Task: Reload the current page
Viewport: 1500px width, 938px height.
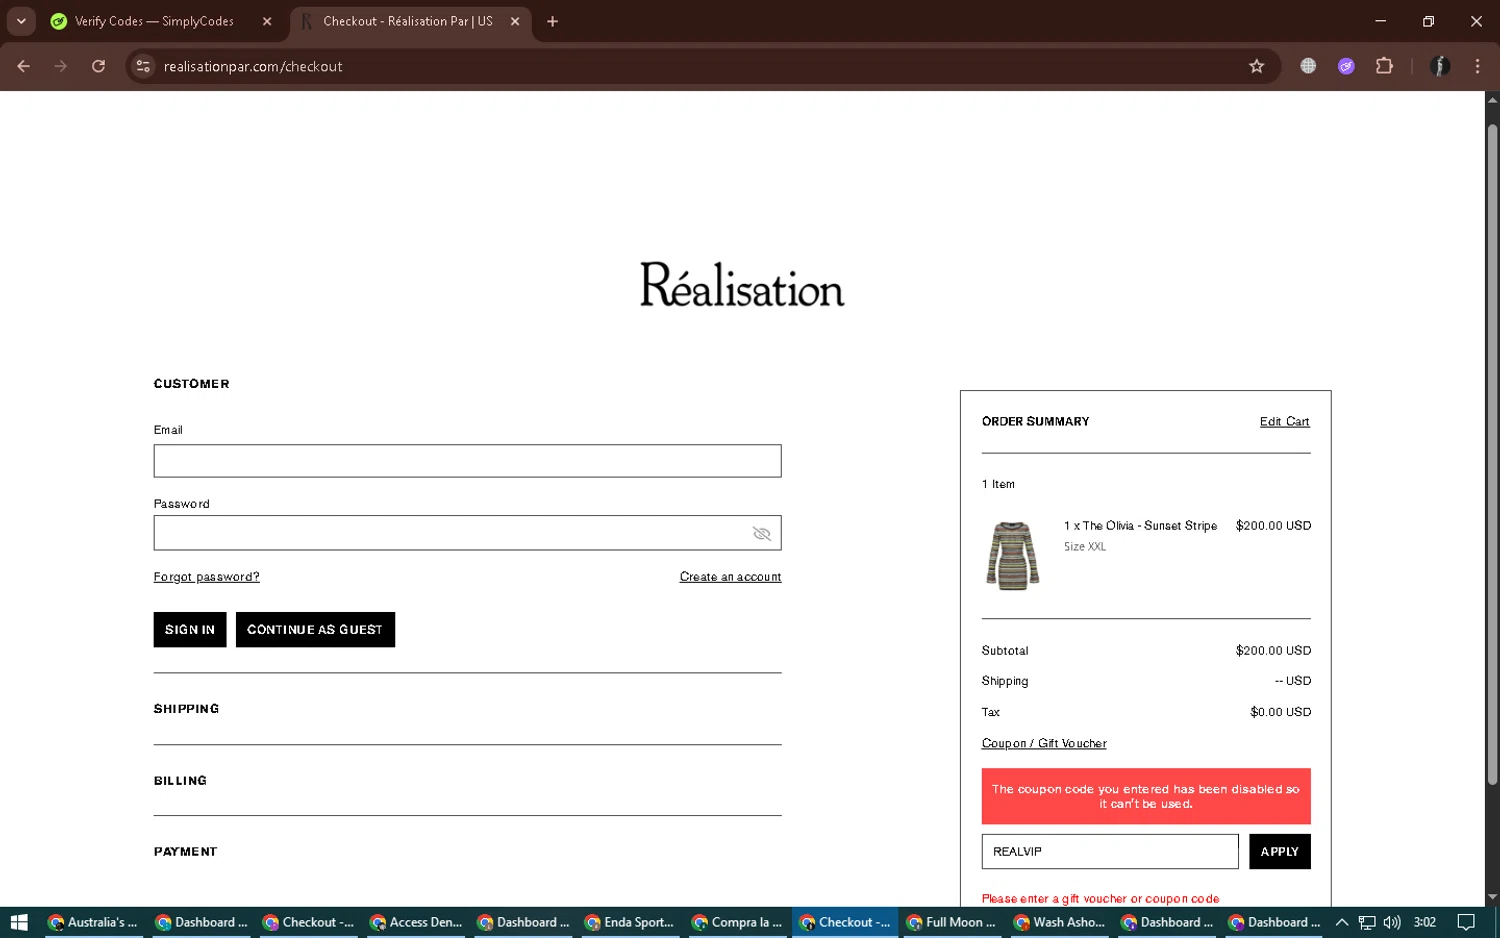Action: [x=98, y=66]
